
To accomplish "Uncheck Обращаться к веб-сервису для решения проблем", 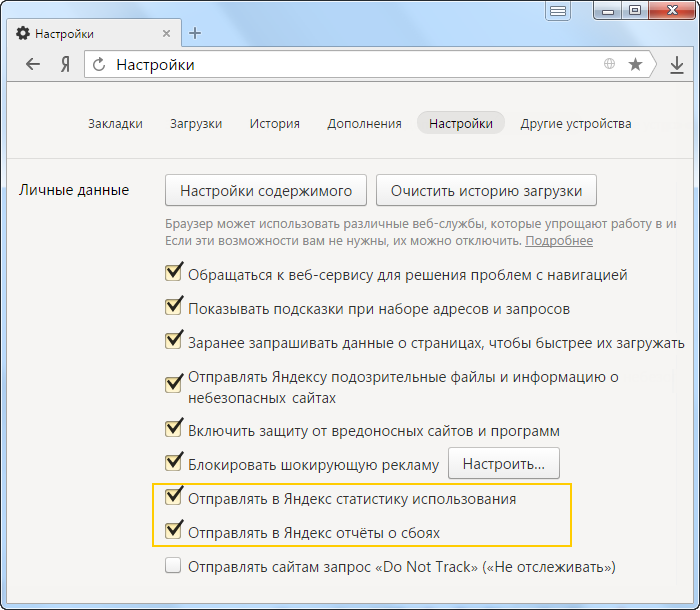I will pos(173,272).
